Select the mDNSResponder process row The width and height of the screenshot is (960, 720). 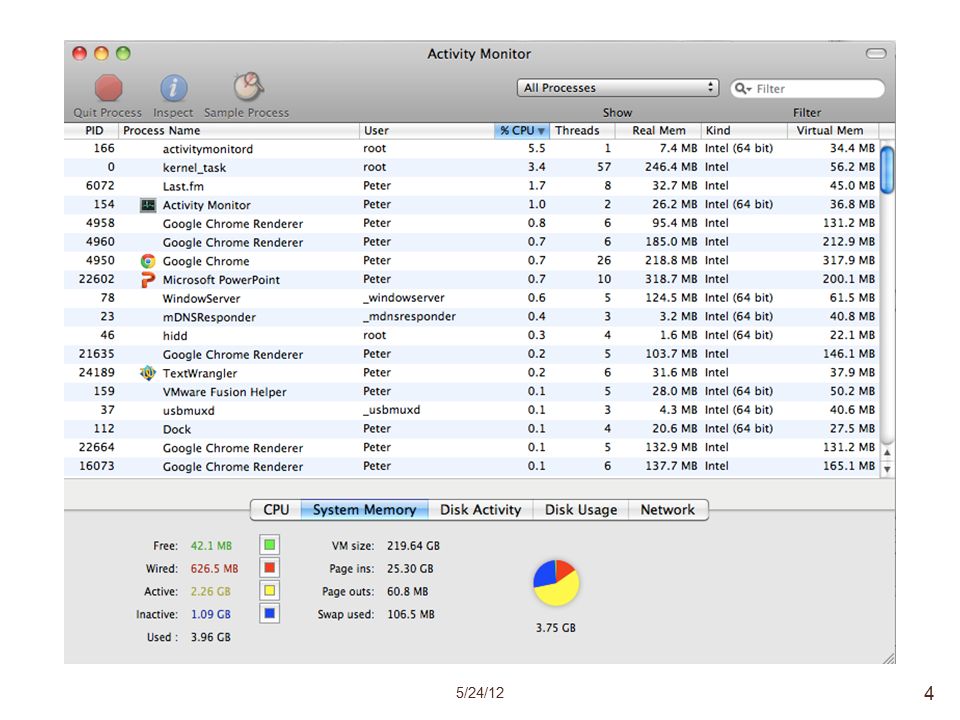tap(471, 317)
